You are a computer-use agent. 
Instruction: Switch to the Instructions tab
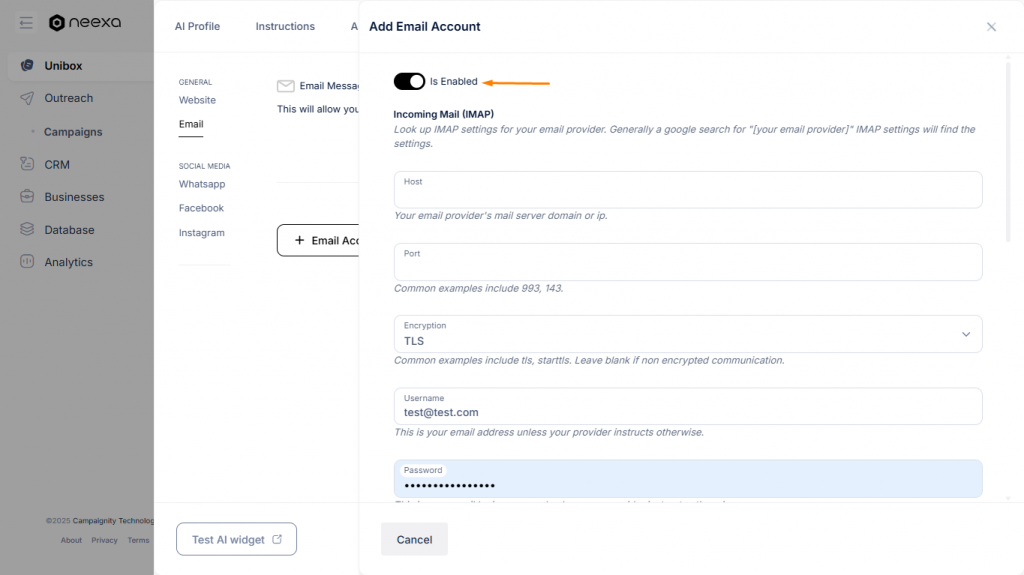pyautogui.click(x=285, y=26)
